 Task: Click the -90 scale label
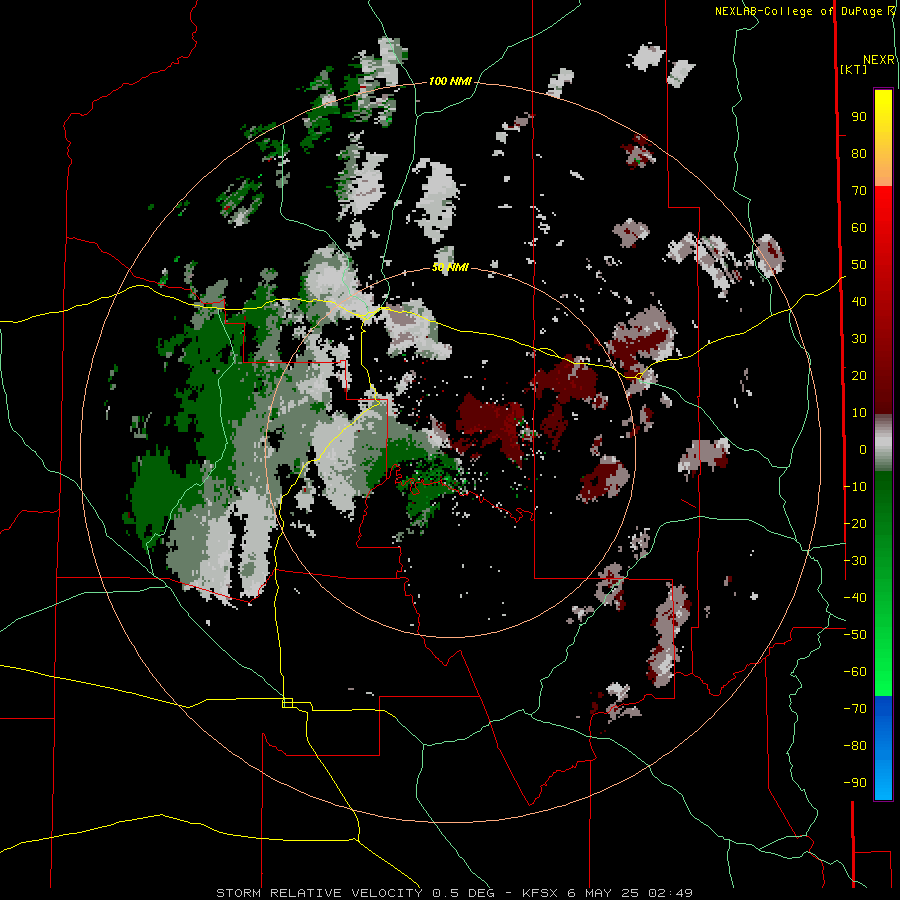(x=855, y=783)
